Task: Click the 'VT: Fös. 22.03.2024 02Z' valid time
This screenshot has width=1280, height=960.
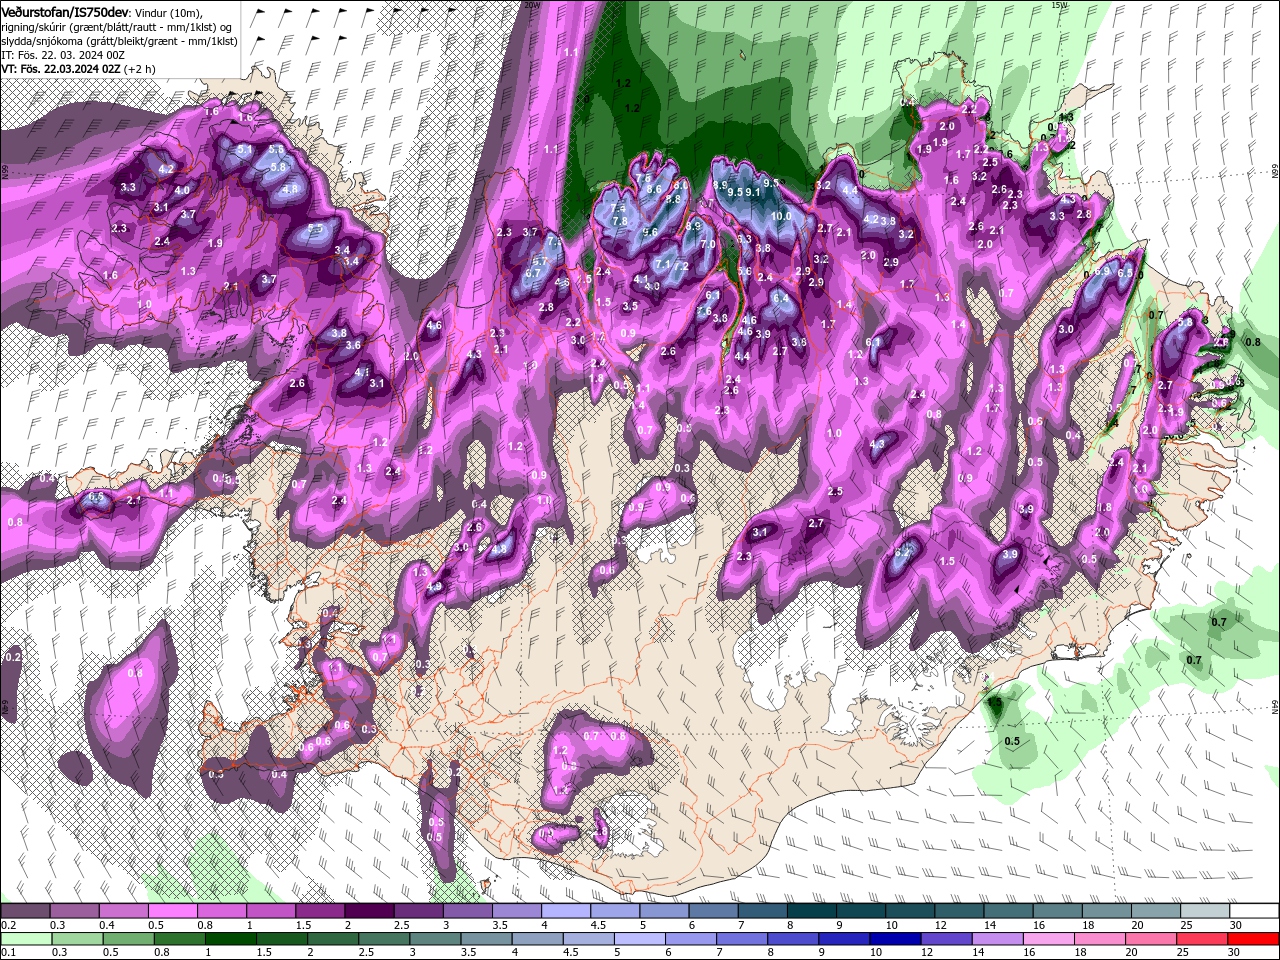Action: [60, 69]
